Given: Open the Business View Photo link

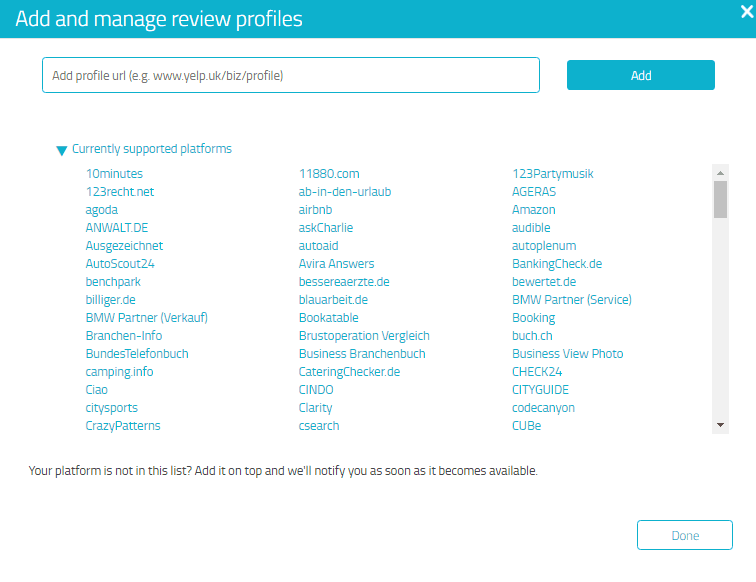Looking at the screenshot, I should coord(567,354).
